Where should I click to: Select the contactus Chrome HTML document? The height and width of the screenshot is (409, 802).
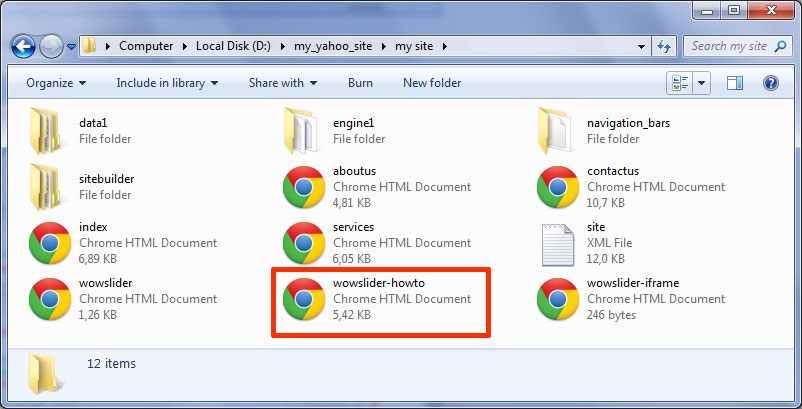coord(632,187)
